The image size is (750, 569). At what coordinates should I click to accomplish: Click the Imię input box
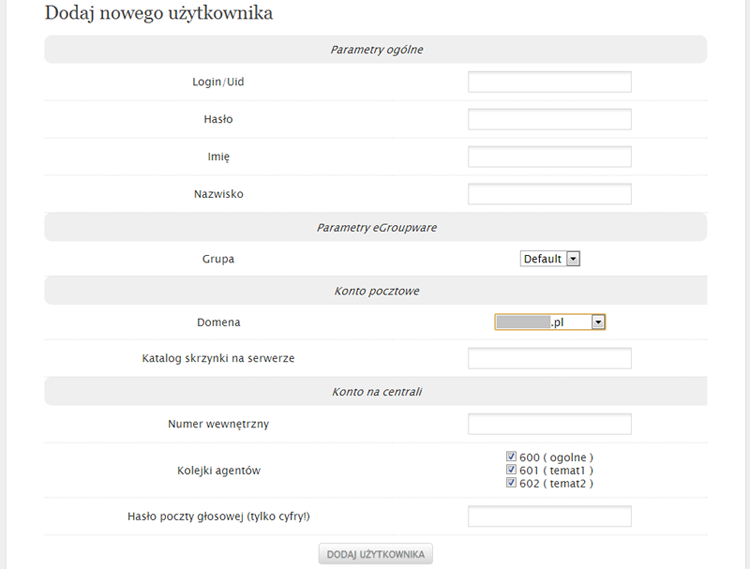549,157
